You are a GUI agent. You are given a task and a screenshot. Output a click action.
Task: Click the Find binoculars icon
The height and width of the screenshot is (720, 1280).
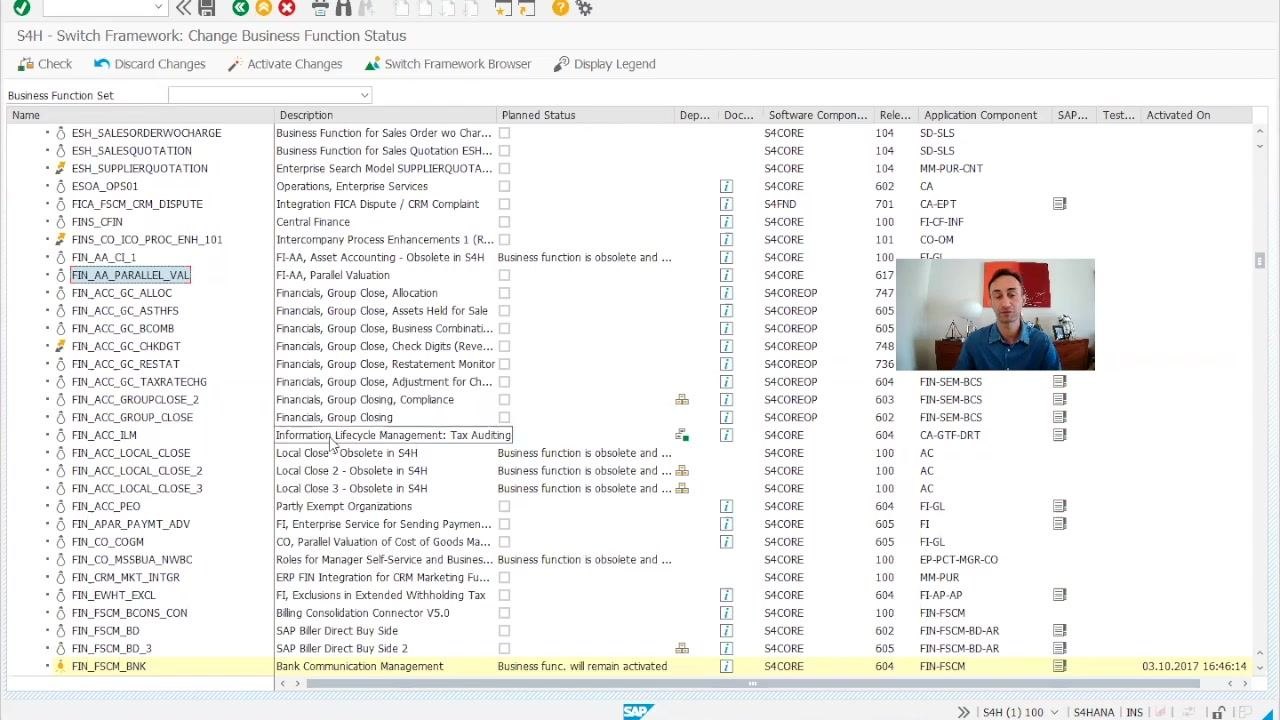pos(343,8)
